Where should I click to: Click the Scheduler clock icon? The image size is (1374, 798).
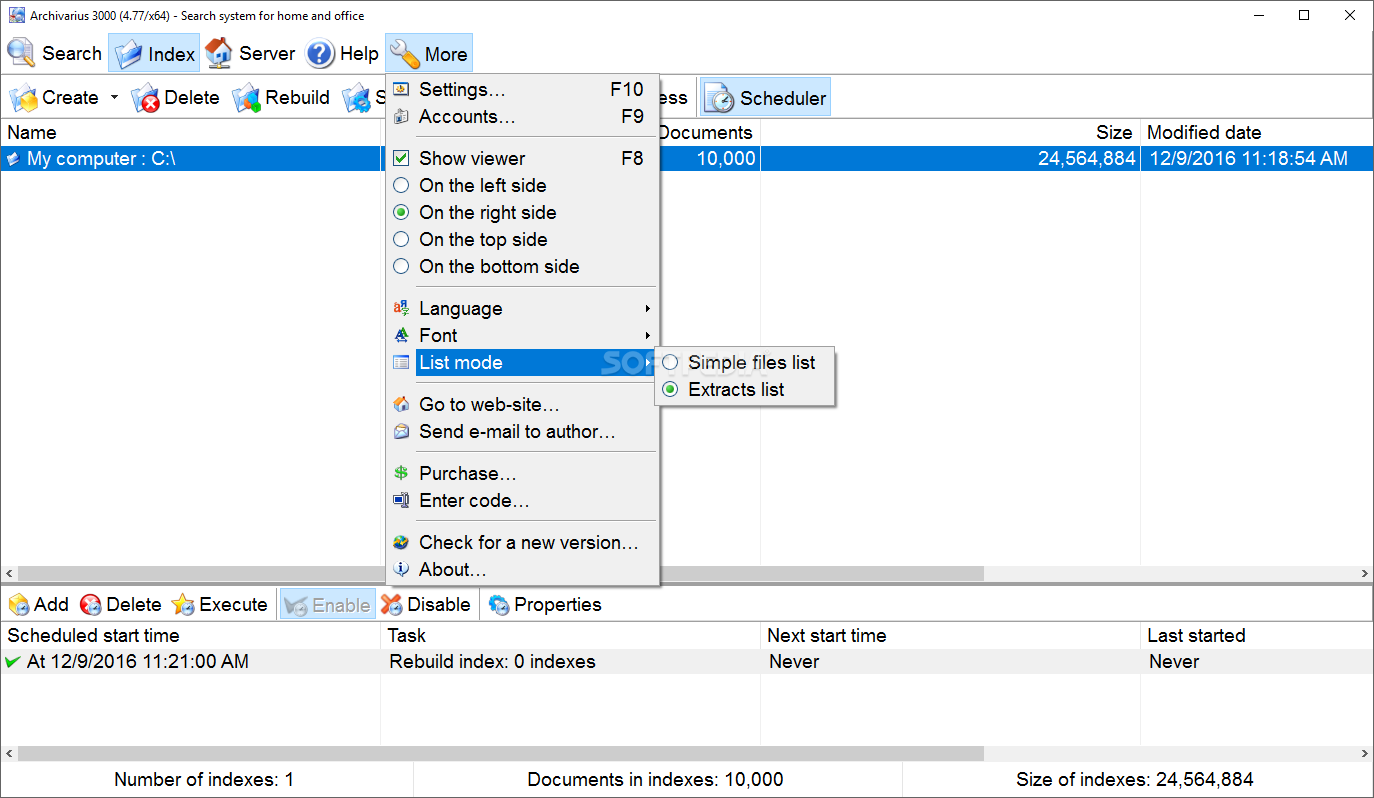pyautogui.click(x=720, y=98)
